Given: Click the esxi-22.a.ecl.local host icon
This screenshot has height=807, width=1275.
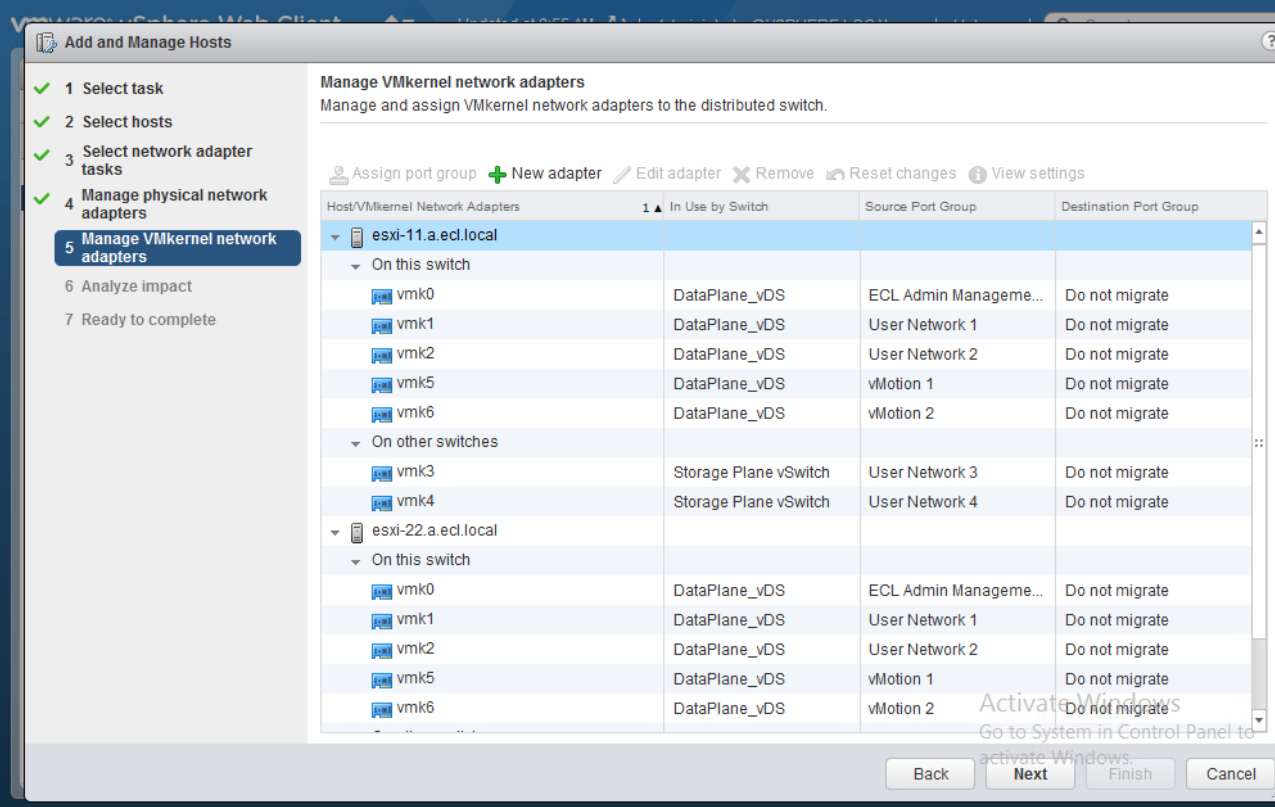Looking at the screenshot, I should [357, 532].
